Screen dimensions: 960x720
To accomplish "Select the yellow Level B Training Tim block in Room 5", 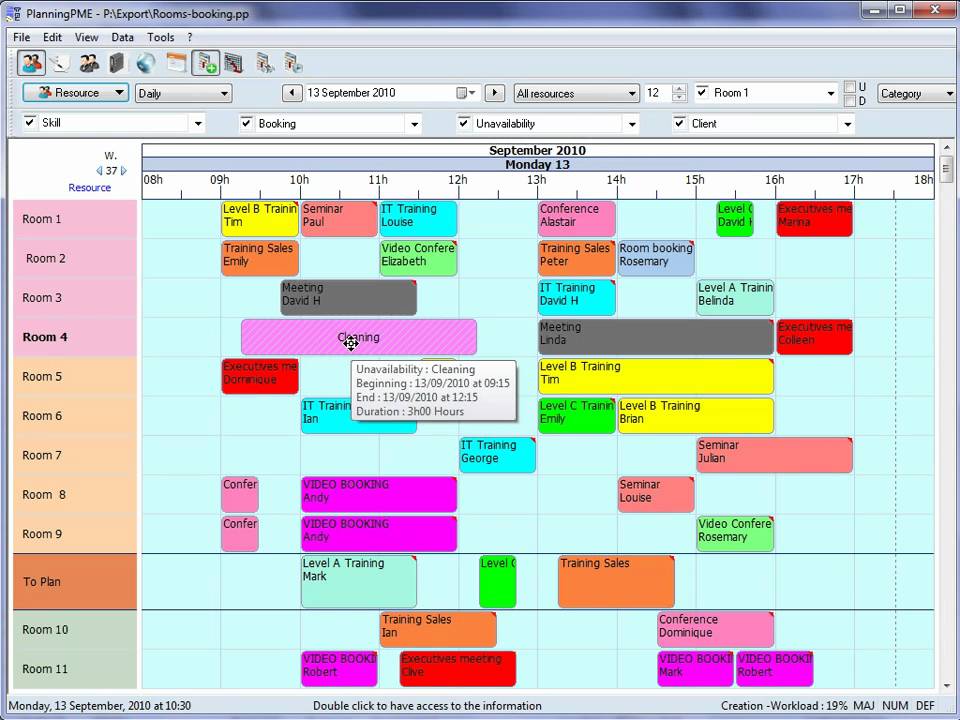I will point(656,376).
